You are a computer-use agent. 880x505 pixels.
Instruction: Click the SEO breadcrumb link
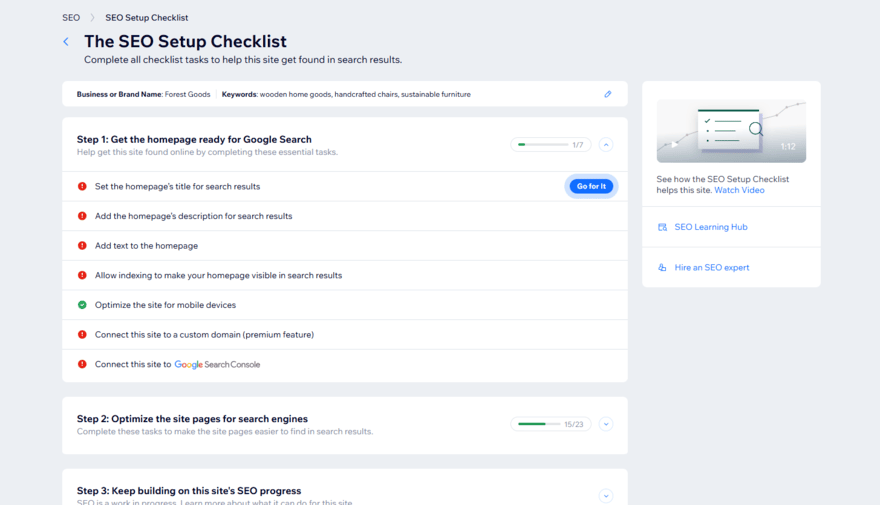click(x=71, y=18)
